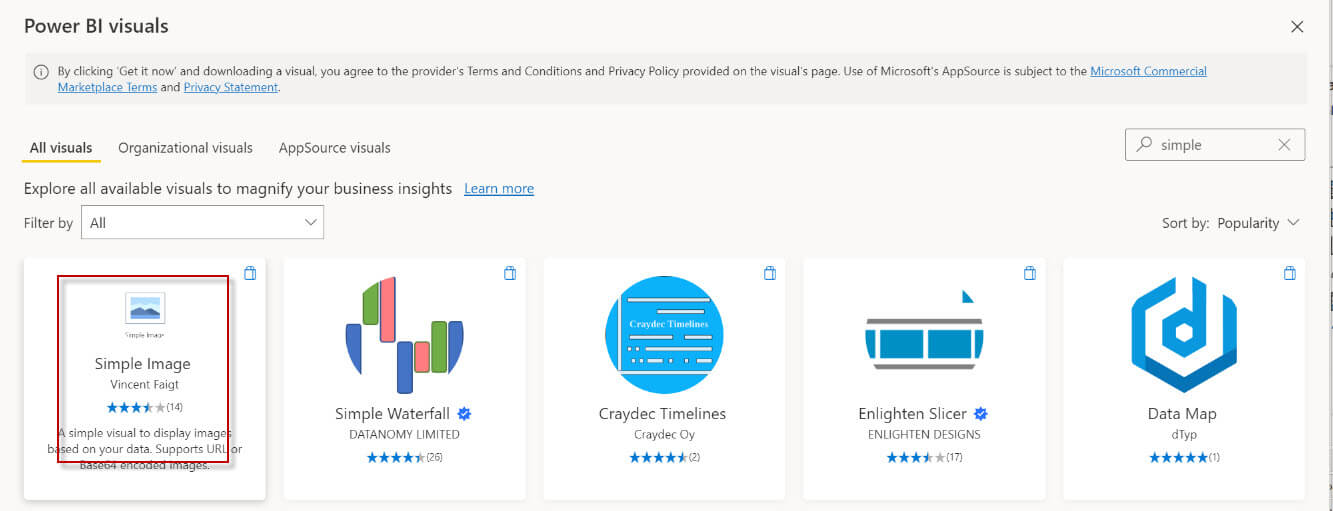Close the Power BI visuals dialog
The image size is (1333, 511).
1297,27
